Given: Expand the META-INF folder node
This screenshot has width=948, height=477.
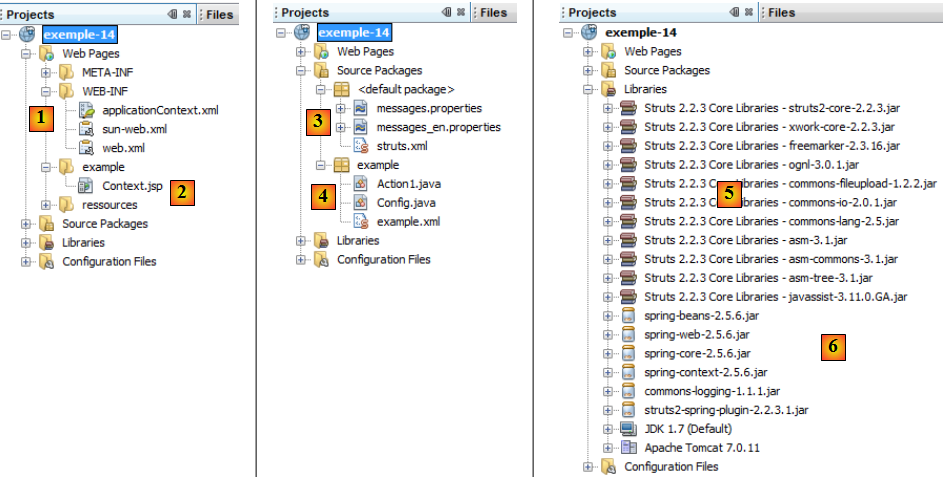Looking at the screenshot, I should tap(45, 72).
